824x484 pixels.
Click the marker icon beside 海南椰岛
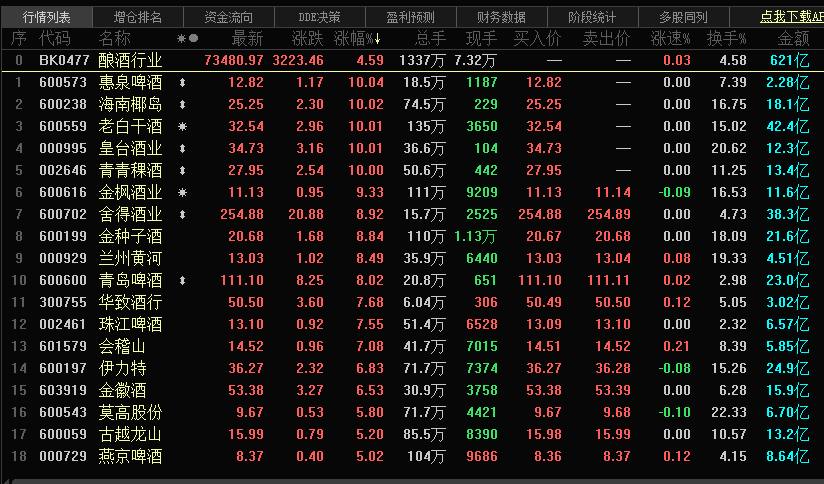182,105
